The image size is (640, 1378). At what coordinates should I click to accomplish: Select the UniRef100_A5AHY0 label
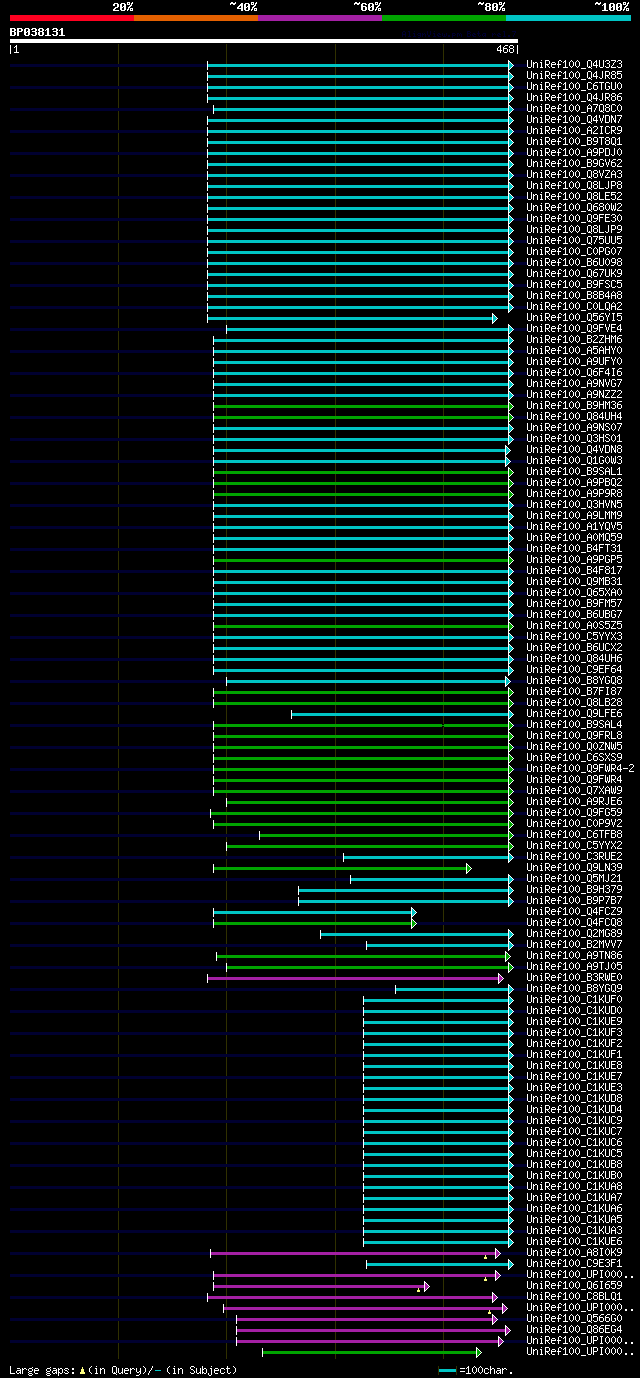[574, 350]
